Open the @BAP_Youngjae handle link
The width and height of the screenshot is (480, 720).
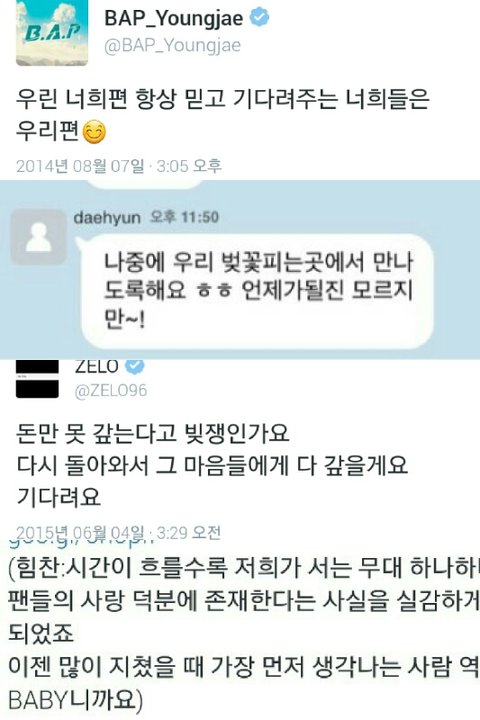tap(173, 46)
